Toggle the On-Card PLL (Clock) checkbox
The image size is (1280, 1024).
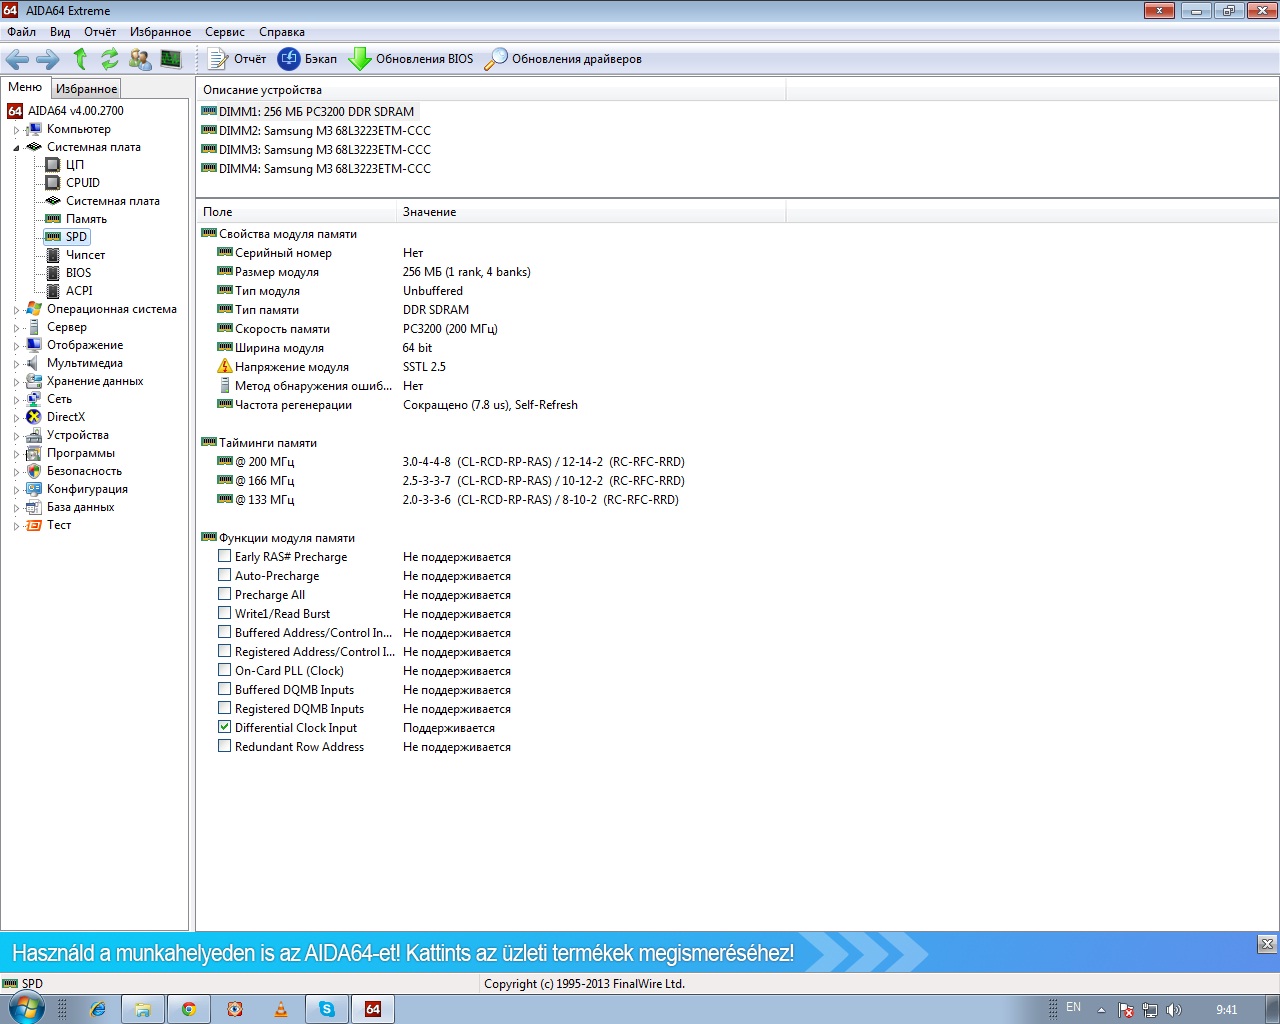coord(225,670)
